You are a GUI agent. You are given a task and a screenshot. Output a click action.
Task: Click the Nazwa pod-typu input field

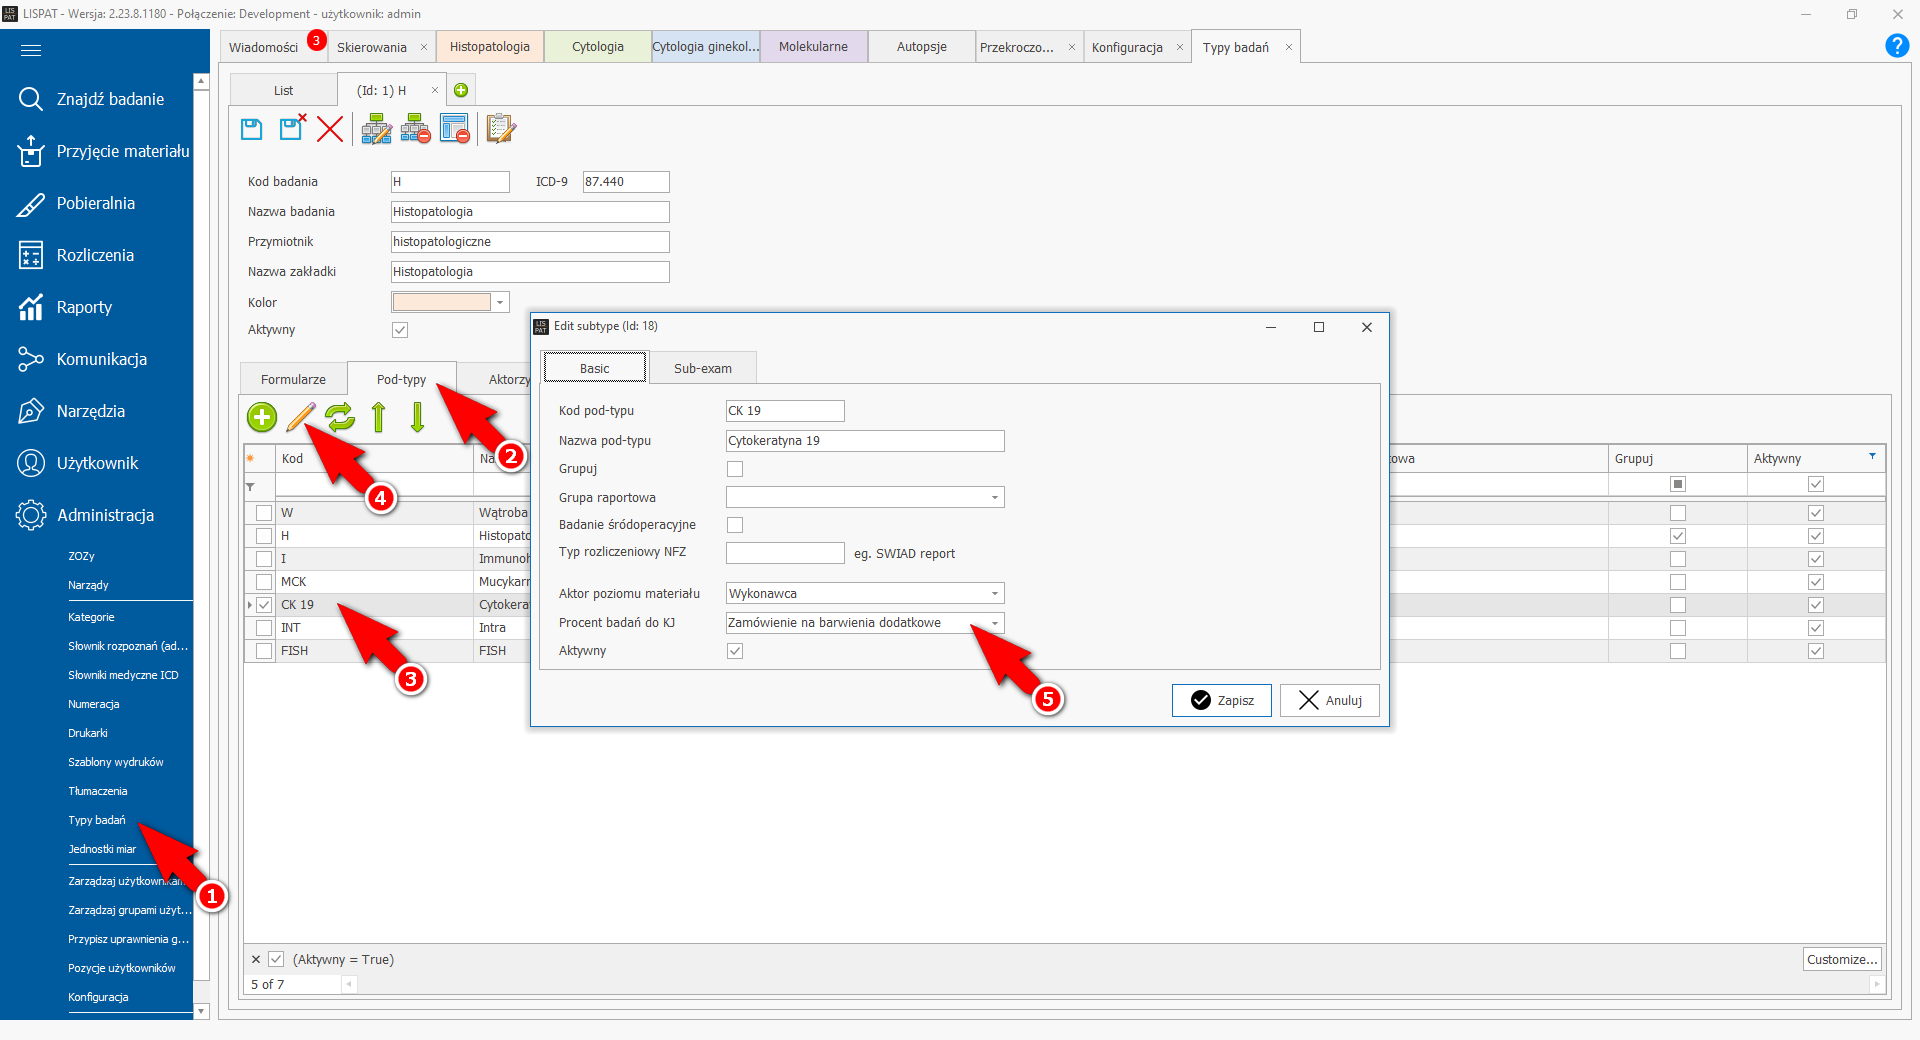click(864, 441)
